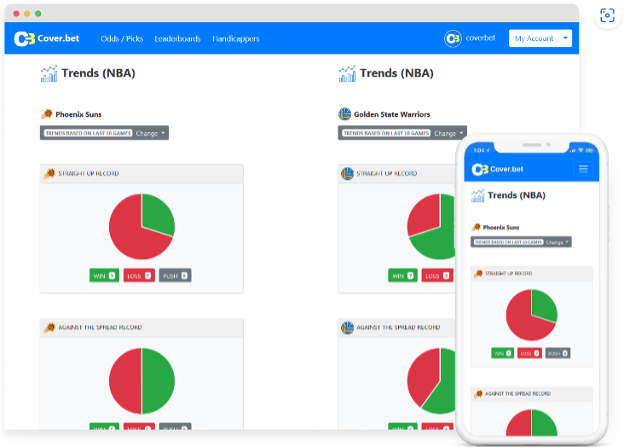624x448 pixels.
Task: Open Change dropdown in mobile Phoenix Suns view
Action: click(557, 242)
